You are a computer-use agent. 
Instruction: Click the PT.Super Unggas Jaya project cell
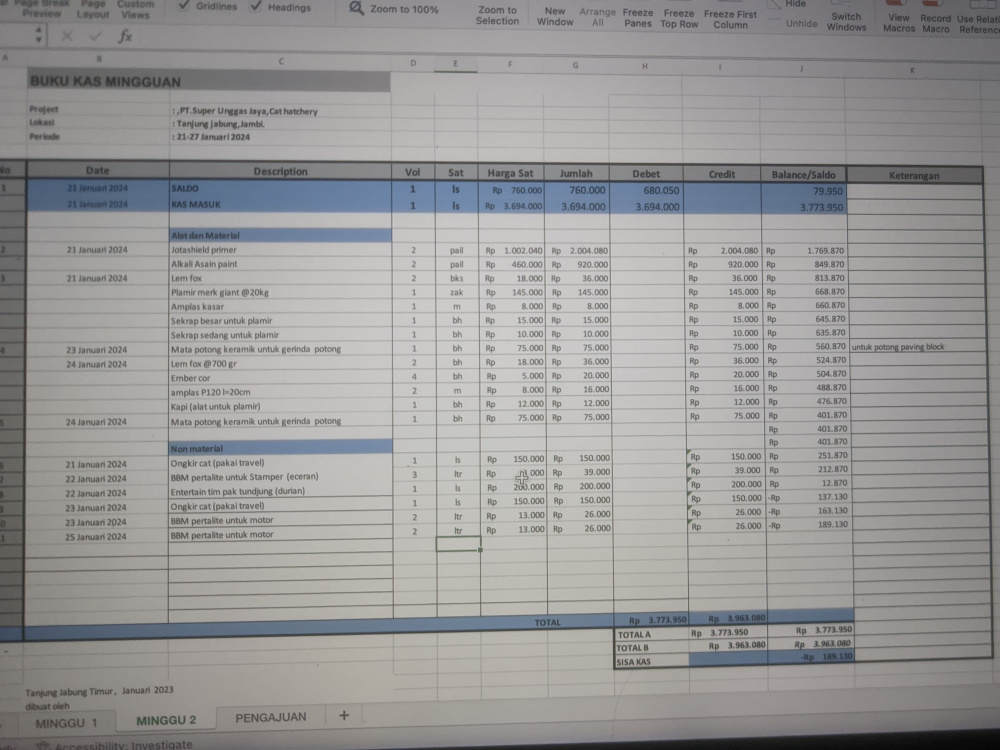(248, 111)
